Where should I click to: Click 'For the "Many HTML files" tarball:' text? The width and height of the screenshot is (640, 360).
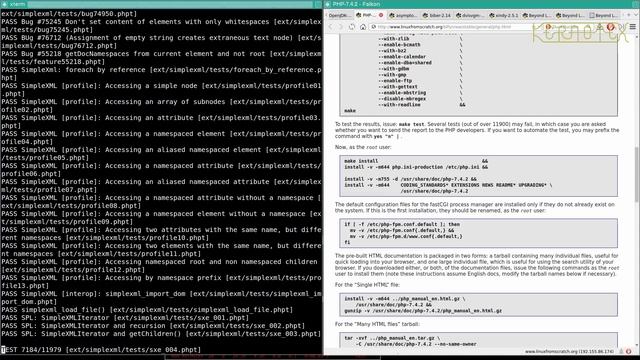coord(377,324)
